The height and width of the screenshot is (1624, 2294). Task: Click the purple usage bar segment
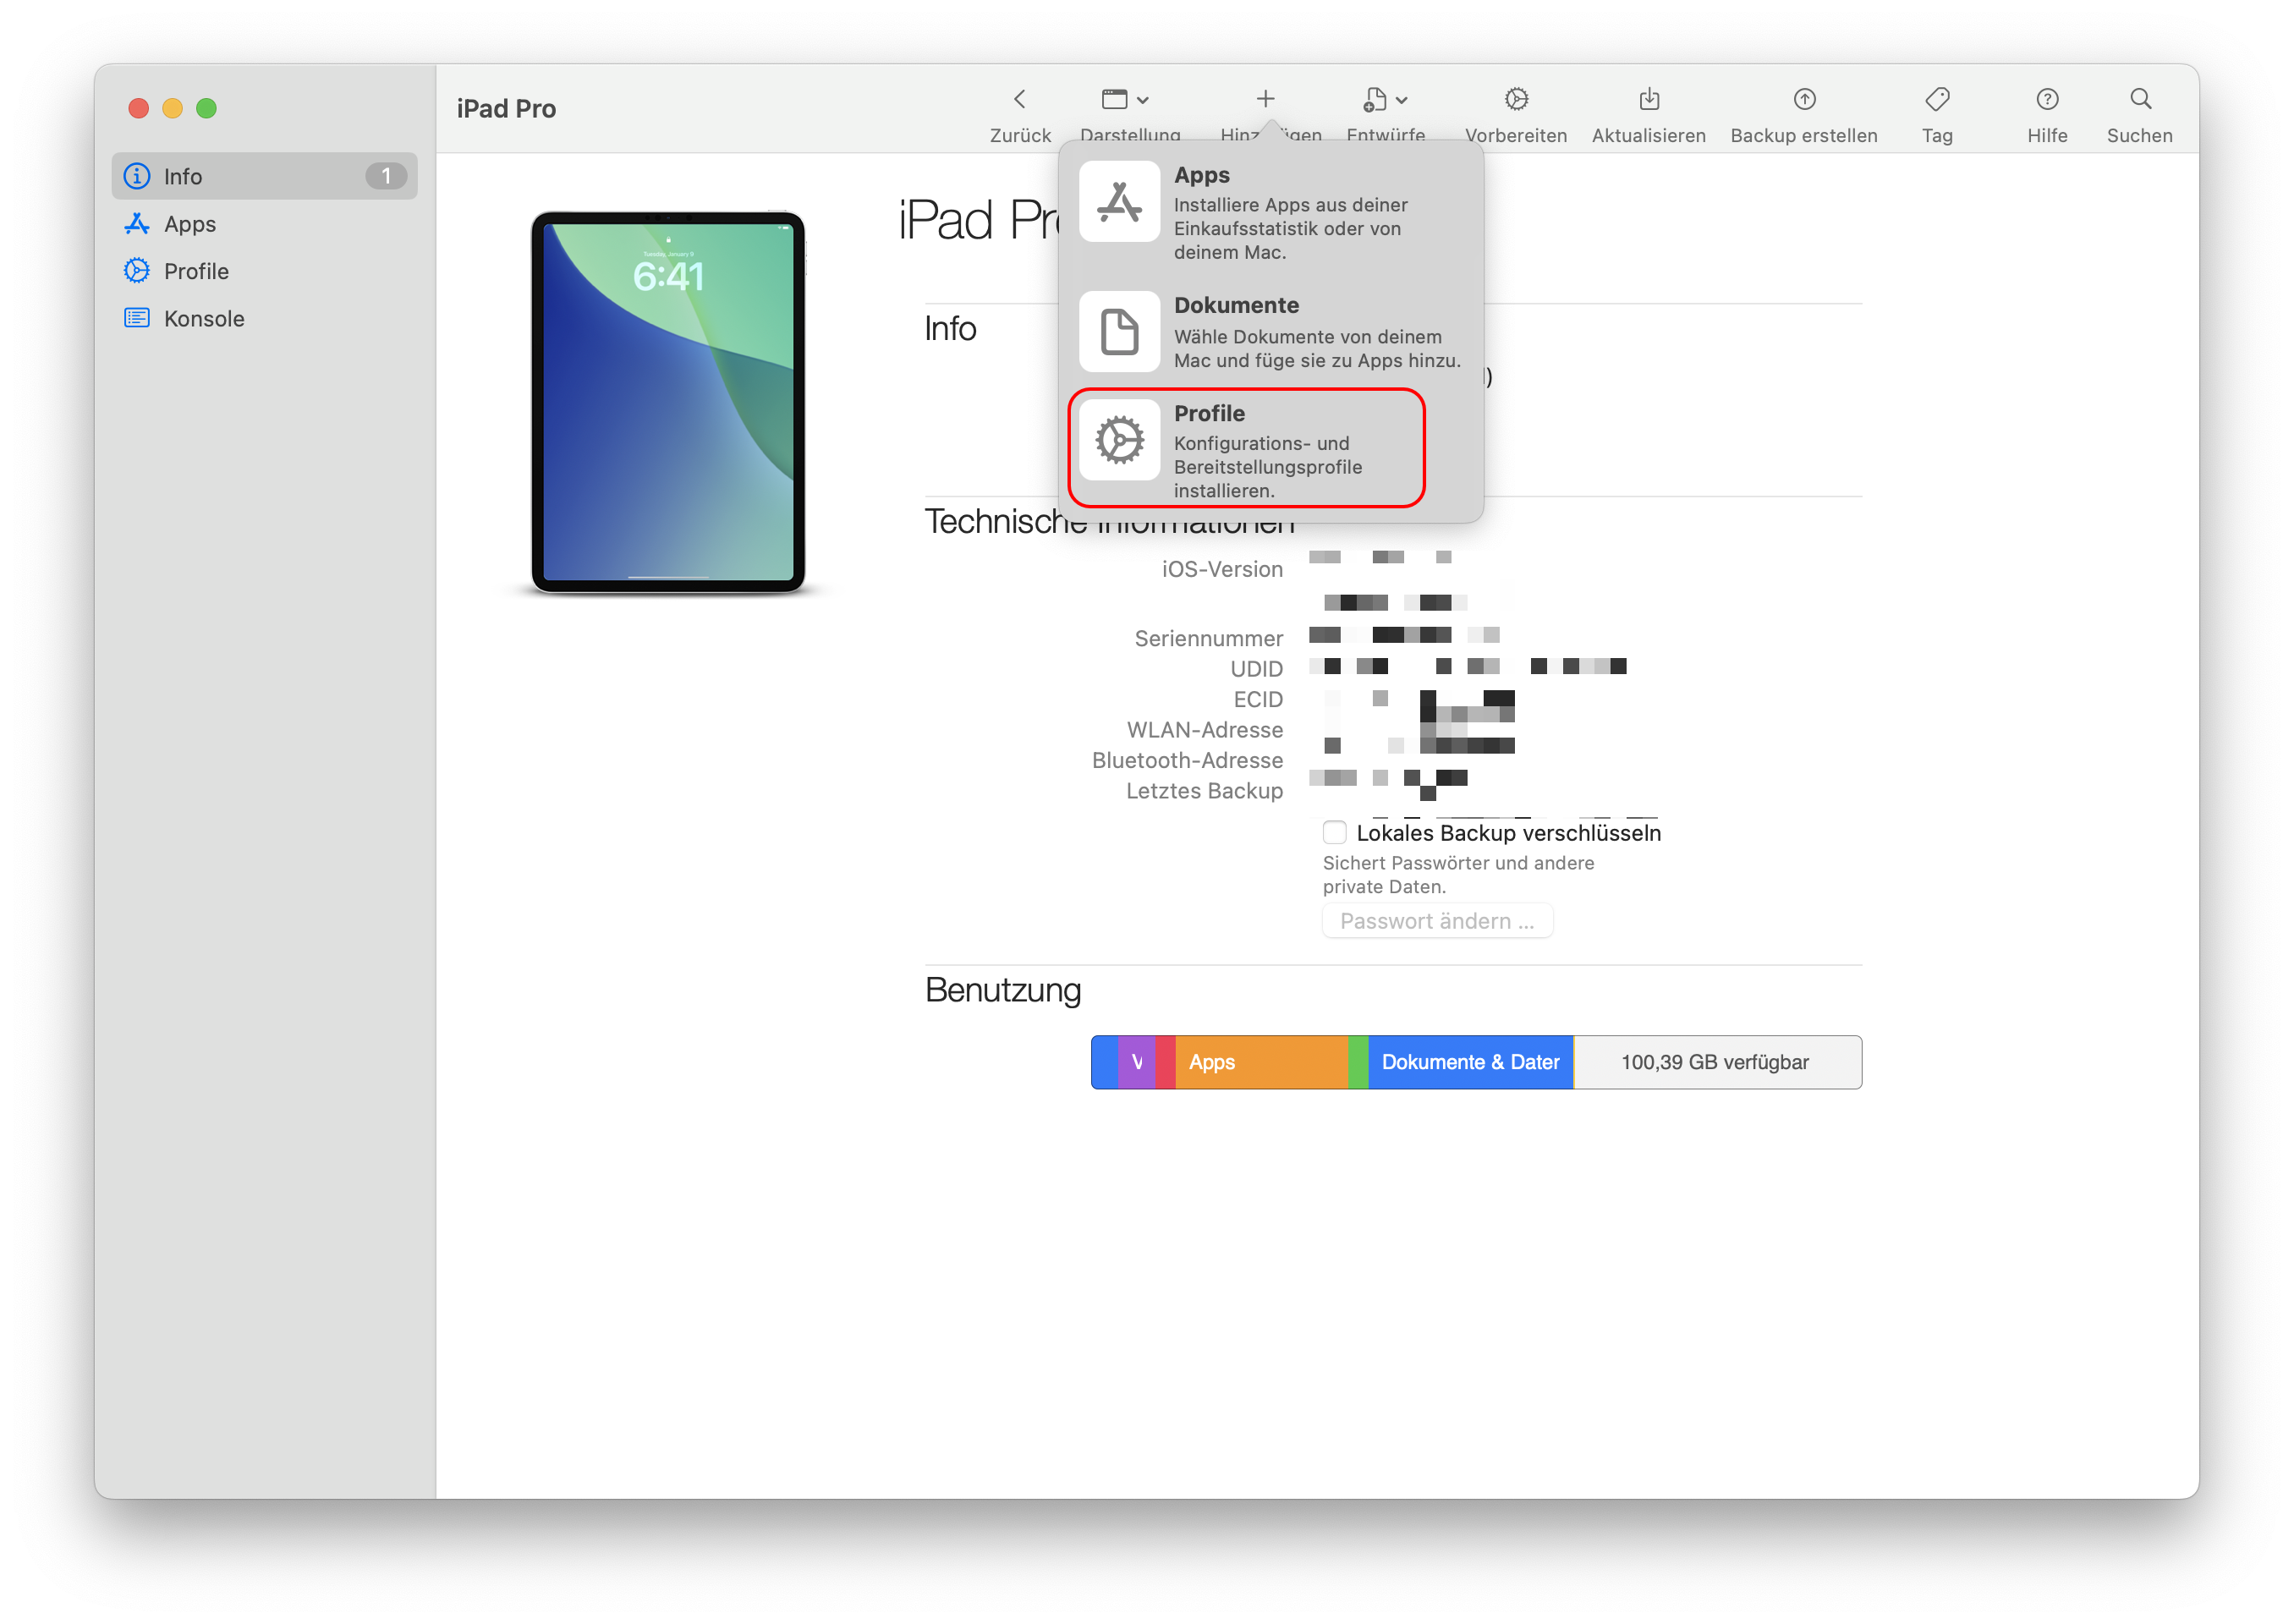1137,1062
